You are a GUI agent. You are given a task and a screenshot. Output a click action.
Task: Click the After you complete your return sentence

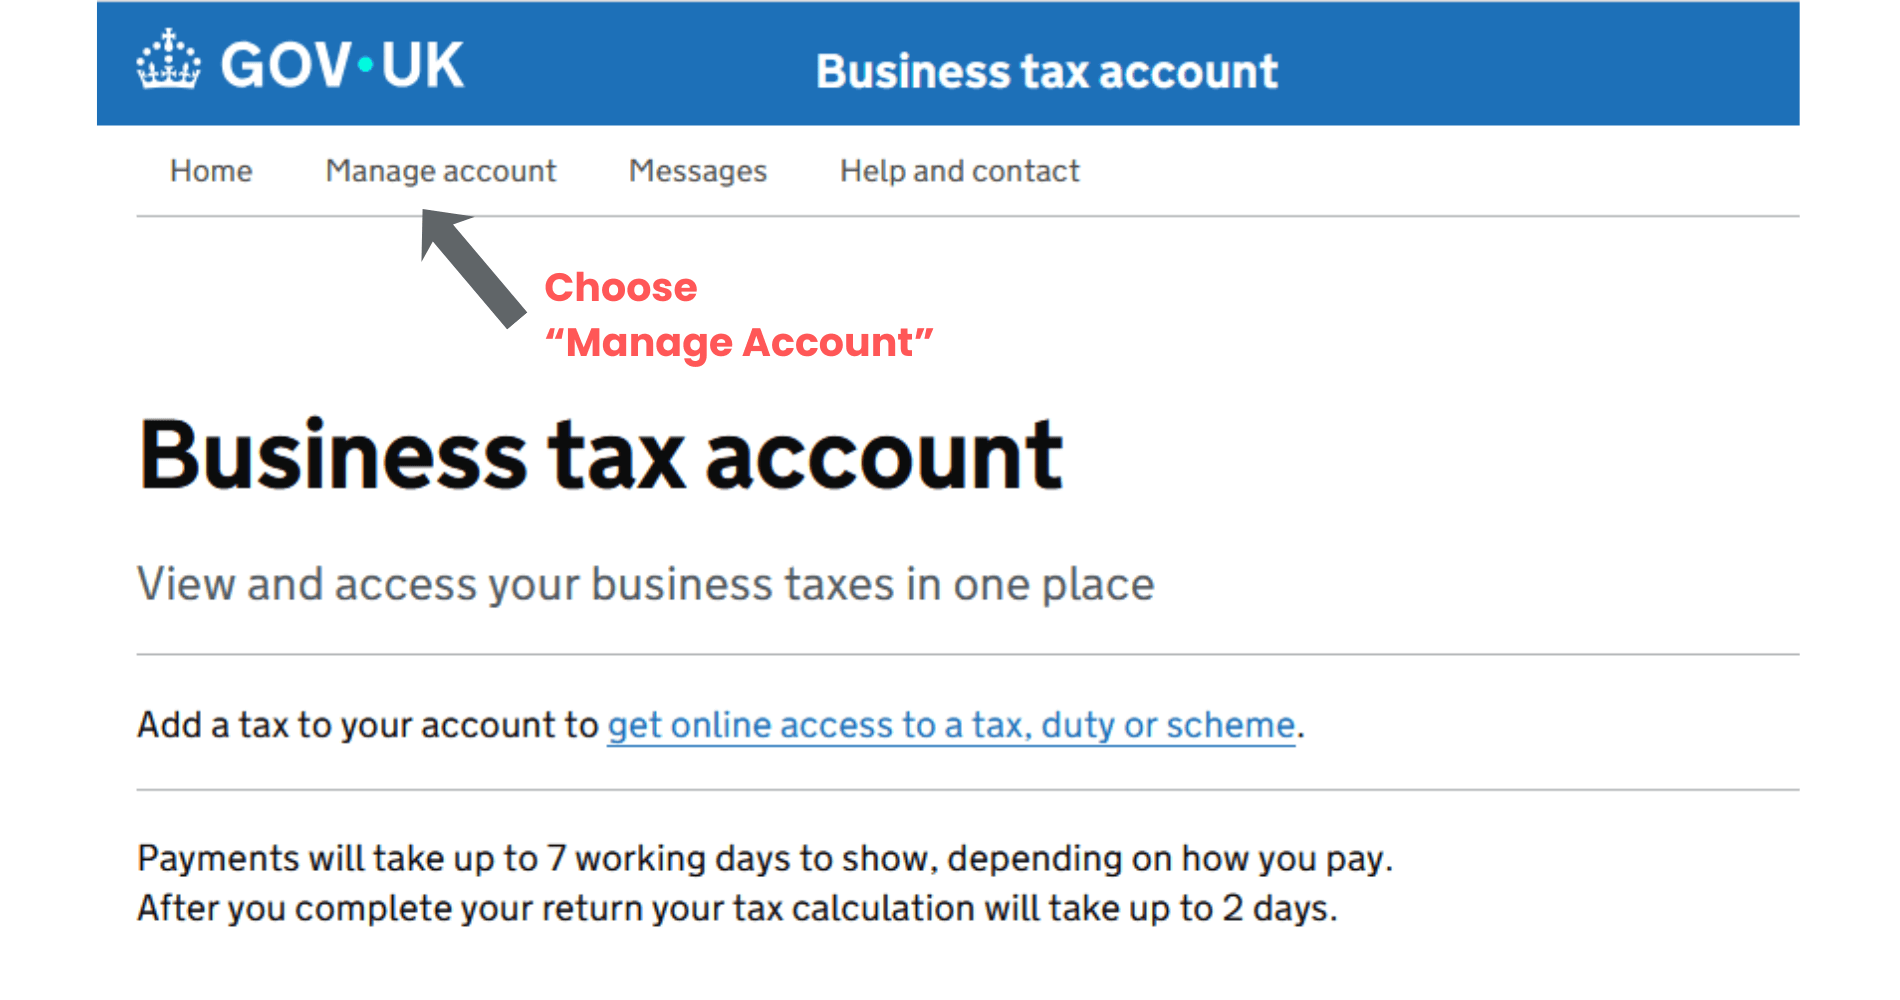tap(736, 908)
